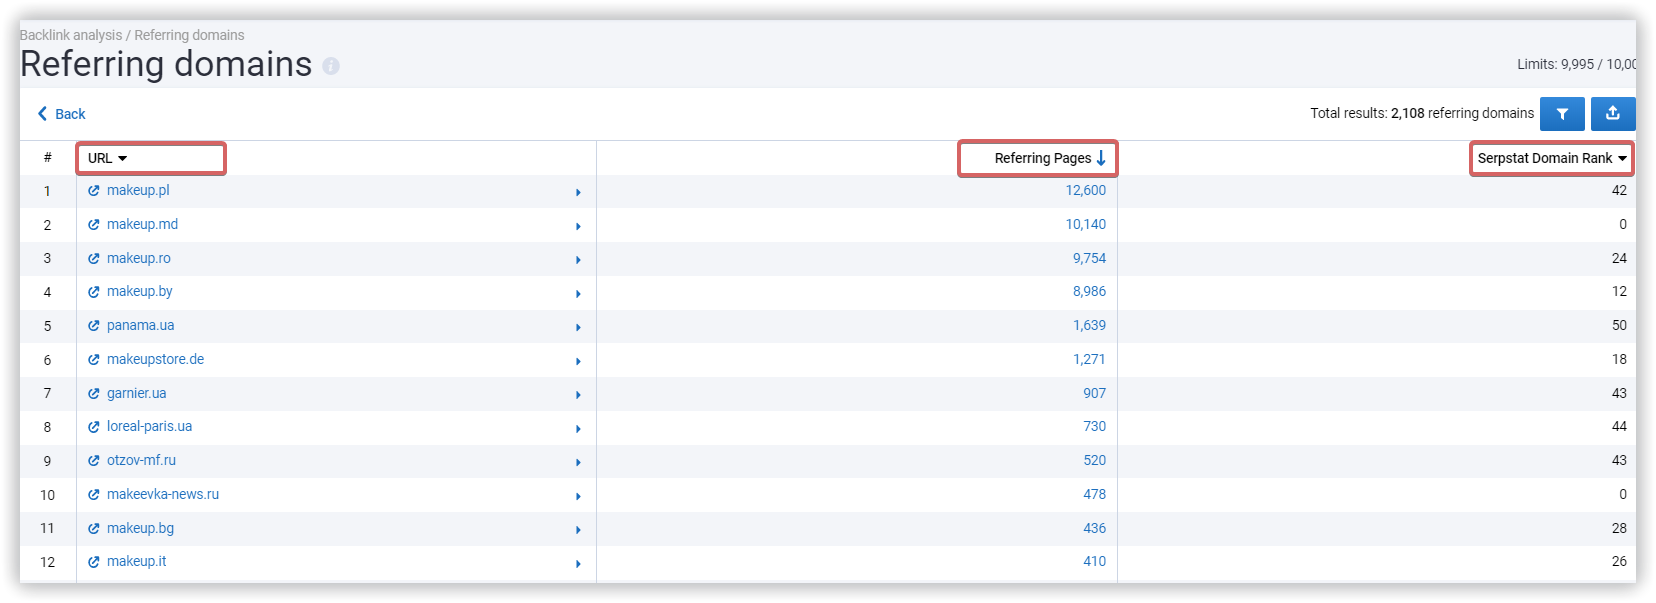Go Back to previous page
1656x603 pixels.
point(61,114)
